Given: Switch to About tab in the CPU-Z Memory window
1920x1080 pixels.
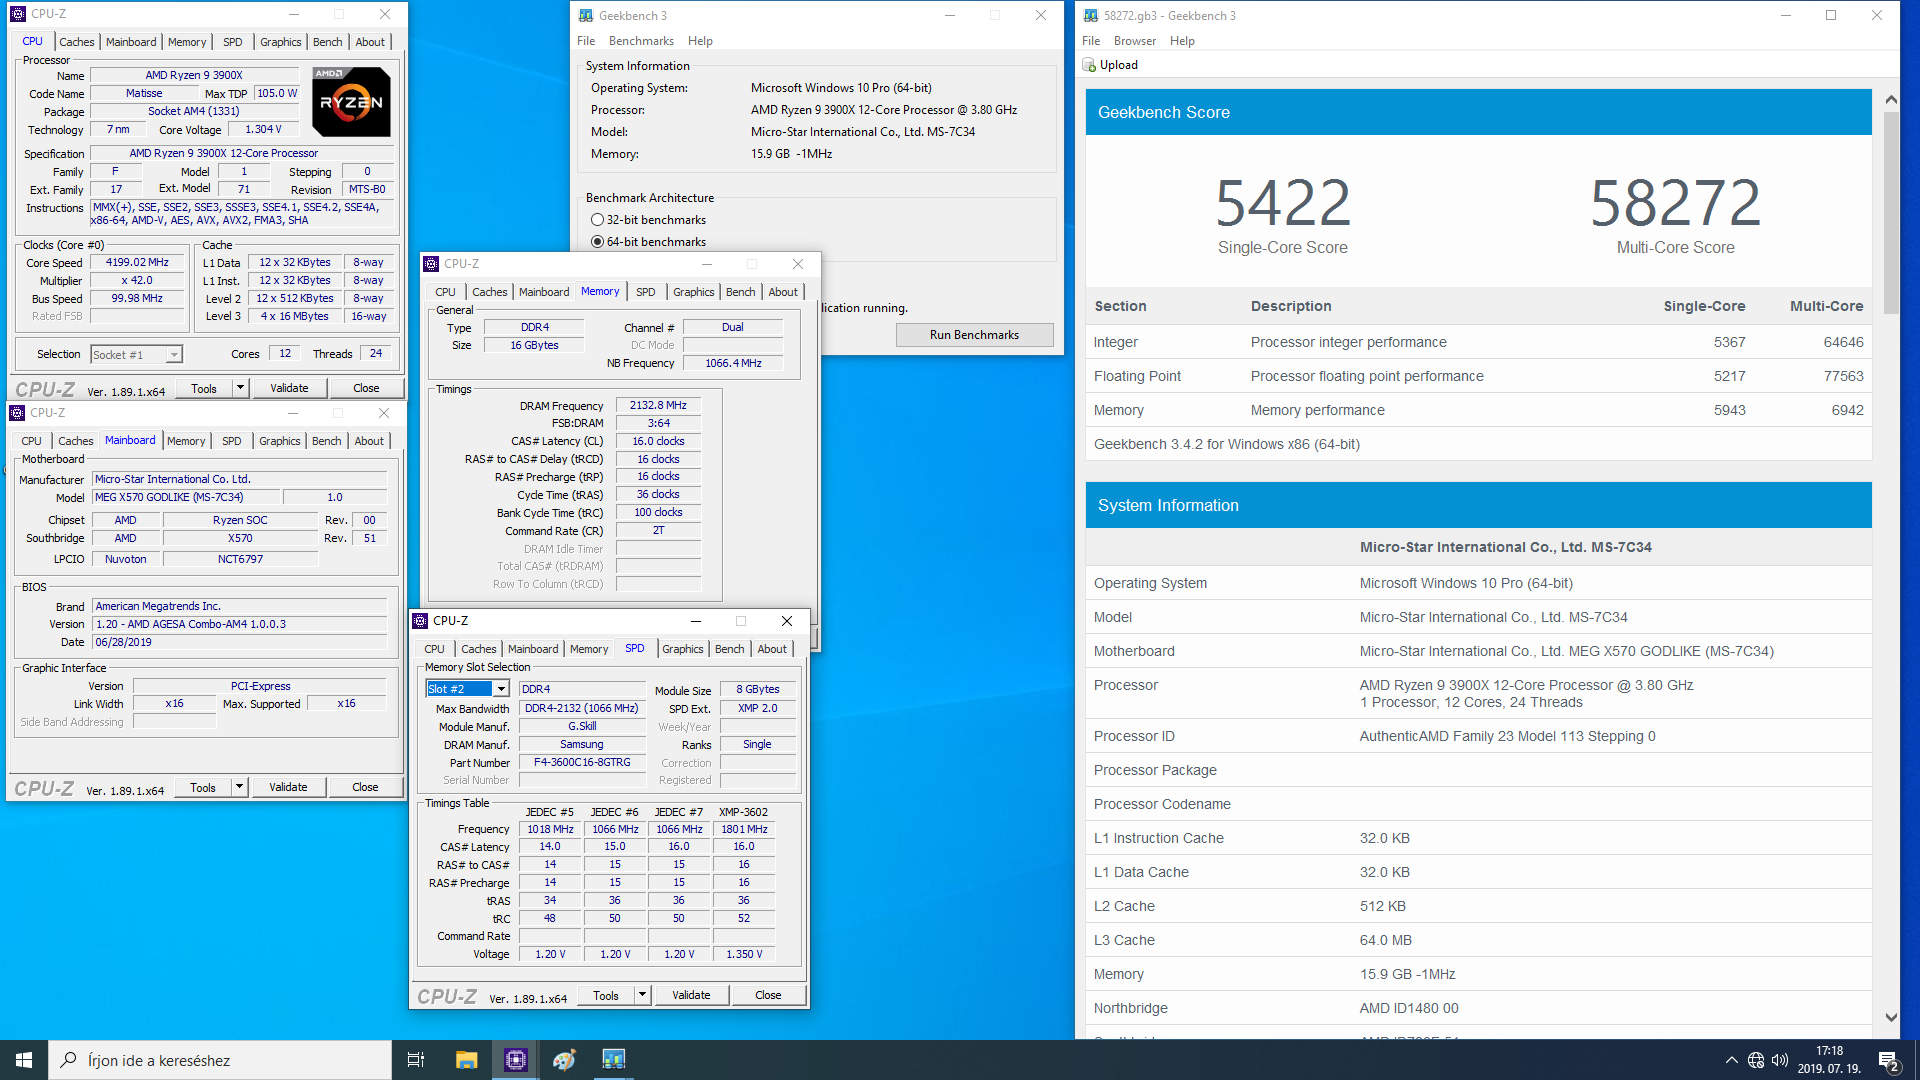Looking at the screenshot, I should click(x=783, y=292).
